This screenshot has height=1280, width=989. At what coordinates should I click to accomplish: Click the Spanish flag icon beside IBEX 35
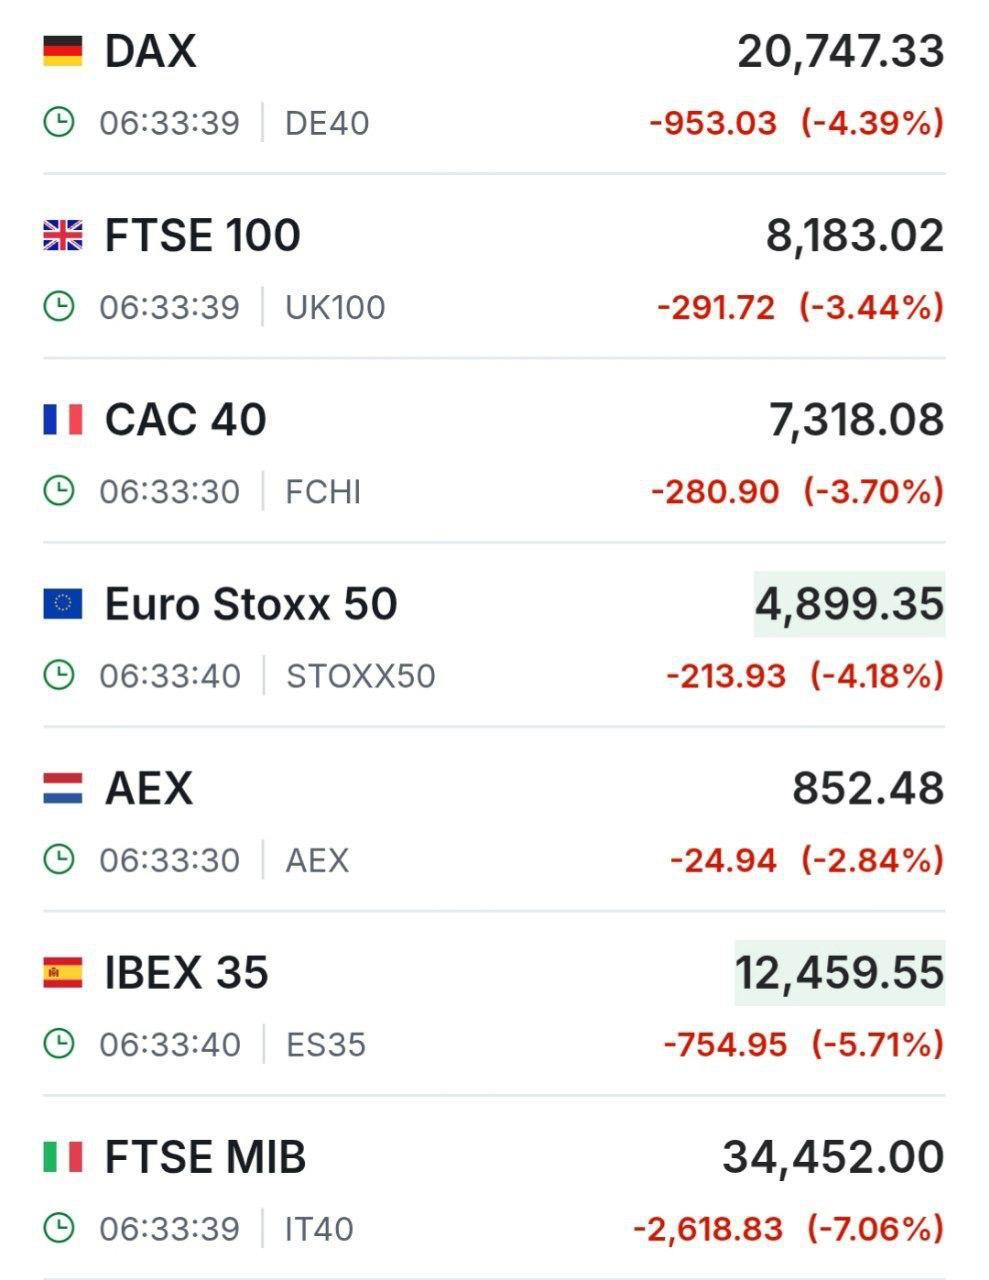point(62,972)
